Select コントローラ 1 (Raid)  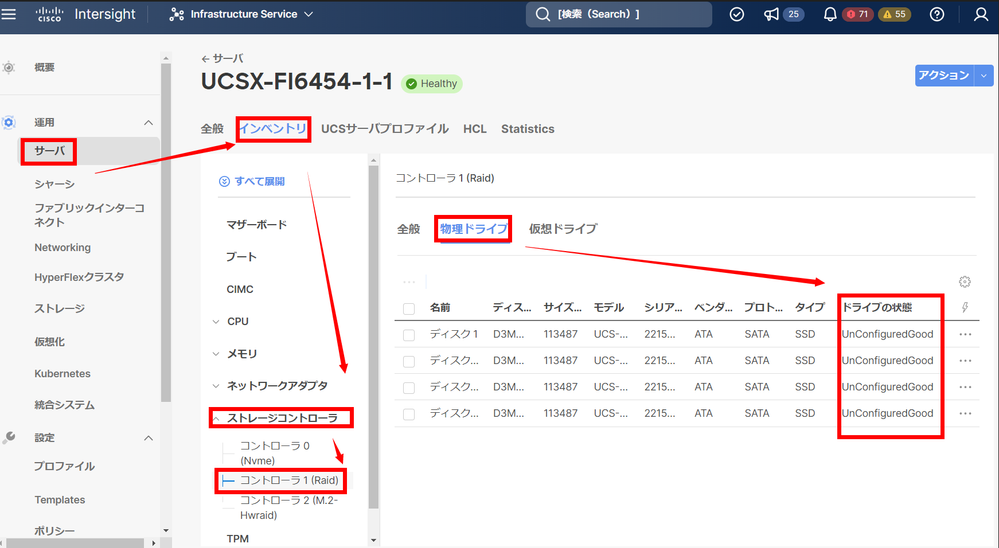point(289,480)
